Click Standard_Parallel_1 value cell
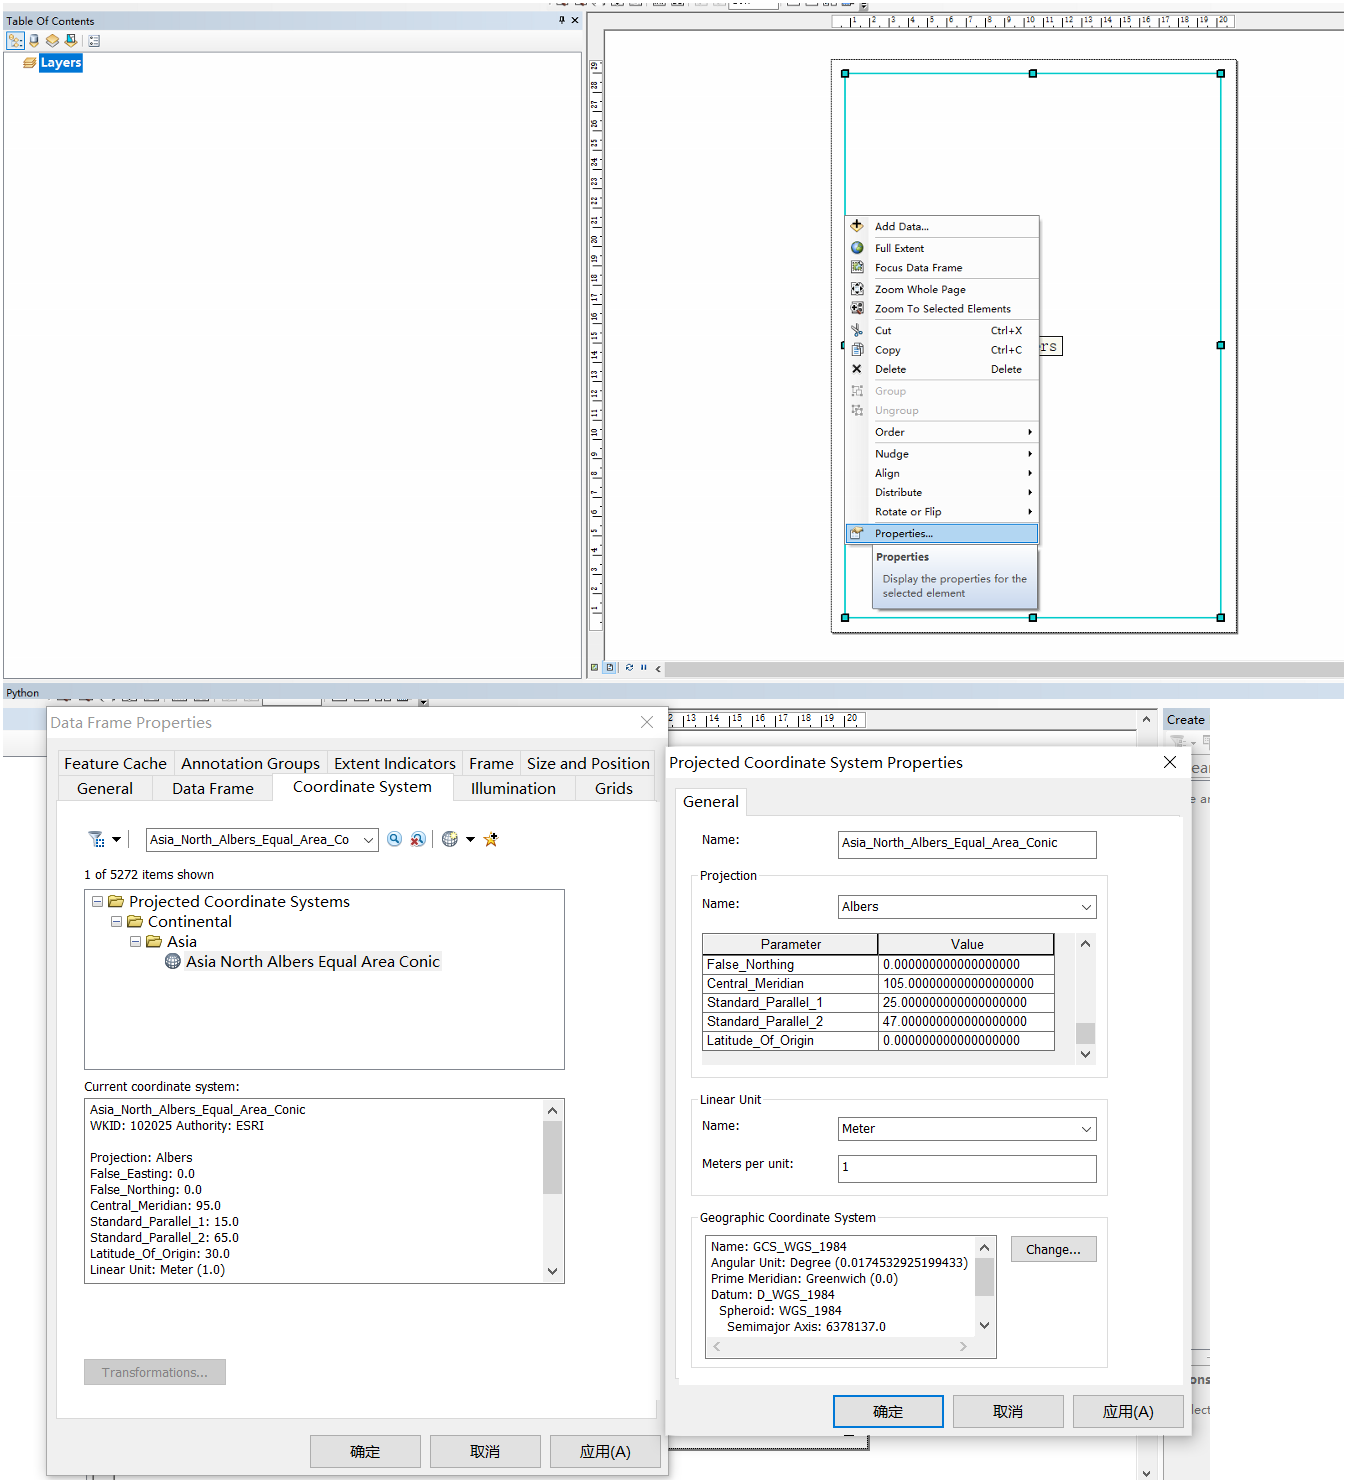 click(x=966, y=1003)
